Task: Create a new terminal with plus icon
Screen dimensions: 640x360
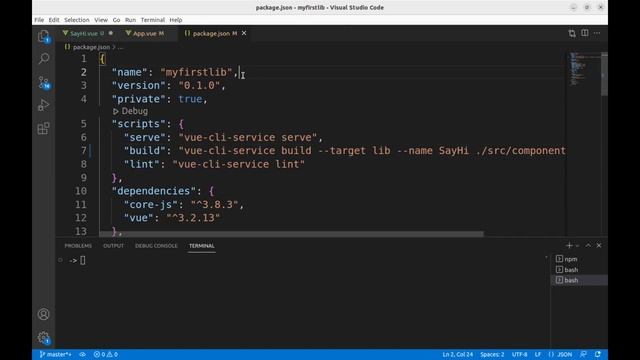Action: pyautogui.click(x=569, y=245)
